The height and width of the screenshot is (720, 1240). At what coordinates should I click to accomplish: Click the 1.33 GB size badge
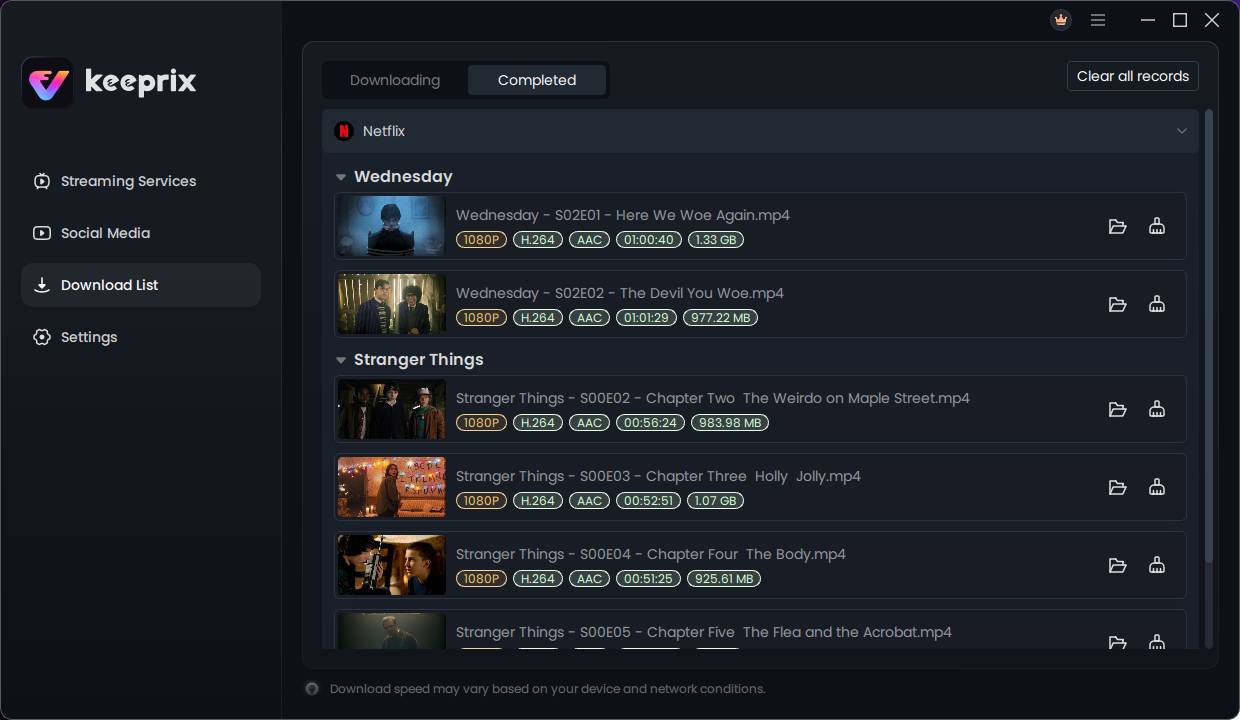pos(716,240)
